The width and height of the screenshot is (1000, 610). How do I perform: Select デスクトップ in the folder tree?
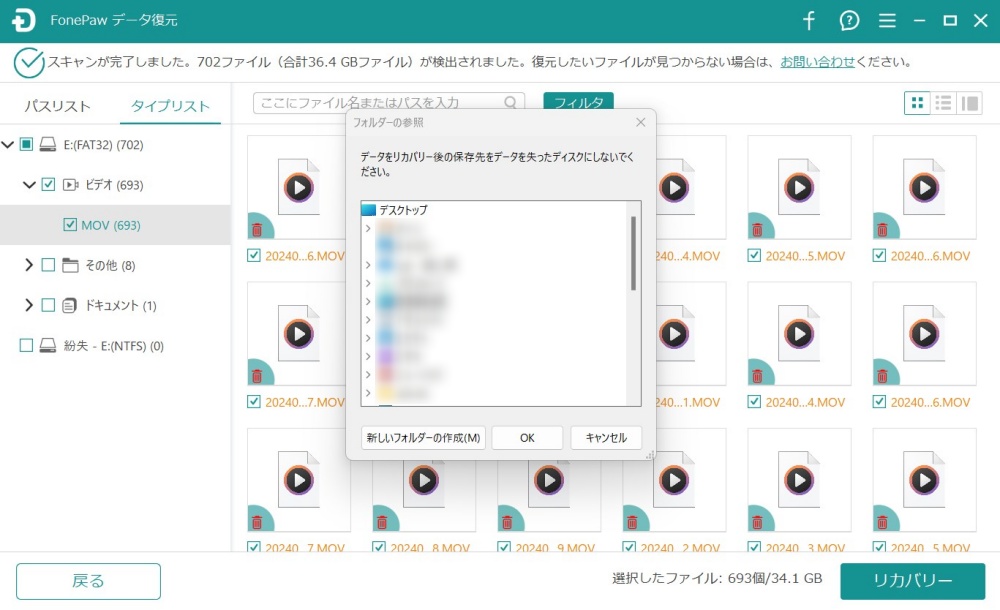(403, 209)
